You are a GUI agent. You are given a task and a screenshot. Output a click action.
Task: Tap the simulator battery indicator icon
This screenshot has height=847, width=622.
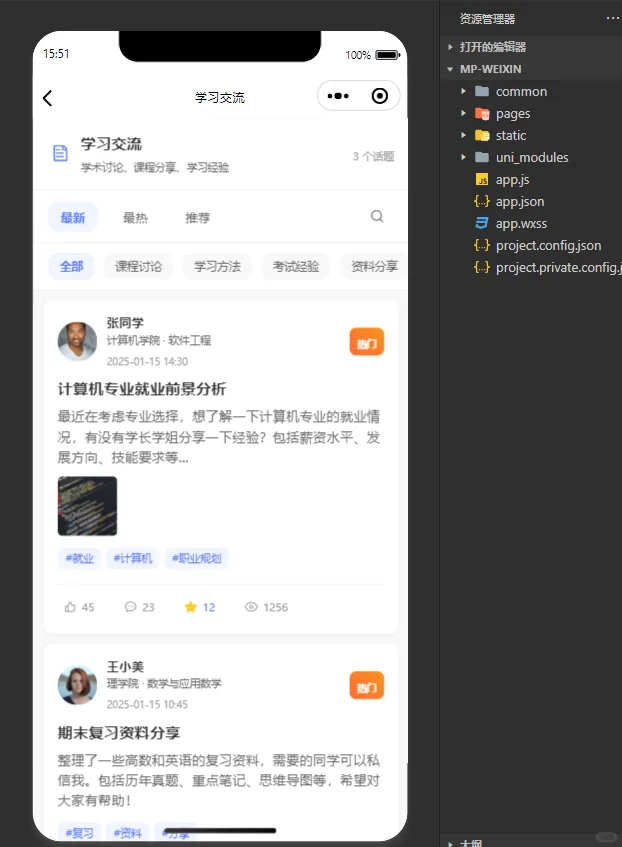click(x=387, y=55)
